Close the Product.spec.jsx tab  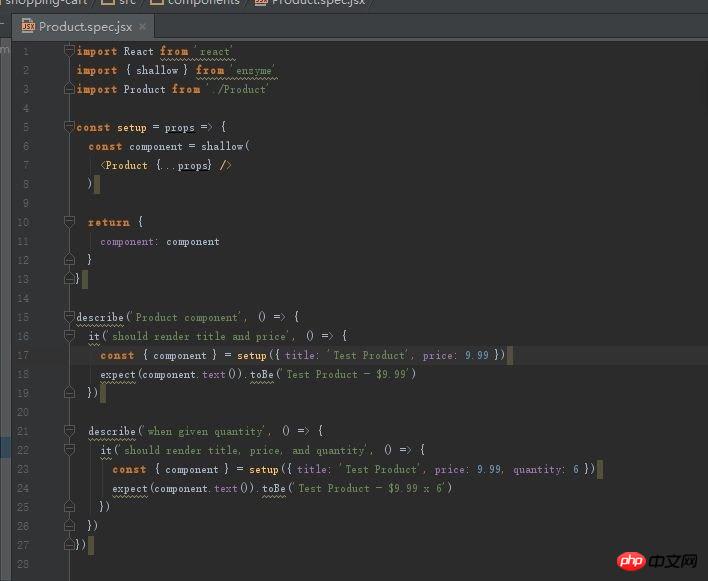click(x=143, y=27)
